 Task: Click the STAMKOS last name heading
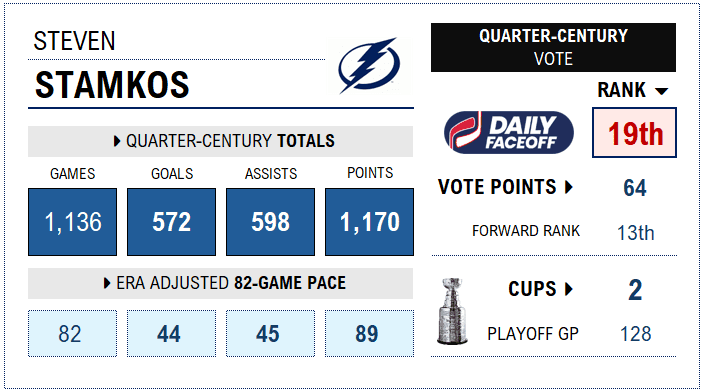click(112, 85)
